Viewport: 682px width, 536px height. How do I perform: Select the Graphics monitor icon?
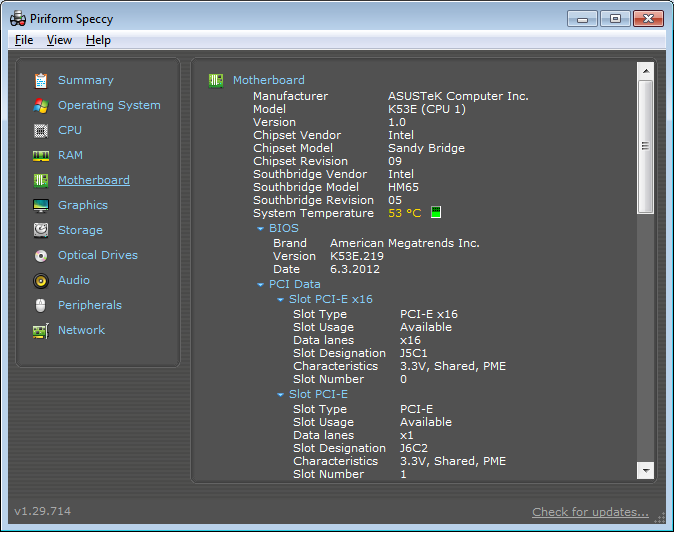pyautogui.click(x=41, y=206)
